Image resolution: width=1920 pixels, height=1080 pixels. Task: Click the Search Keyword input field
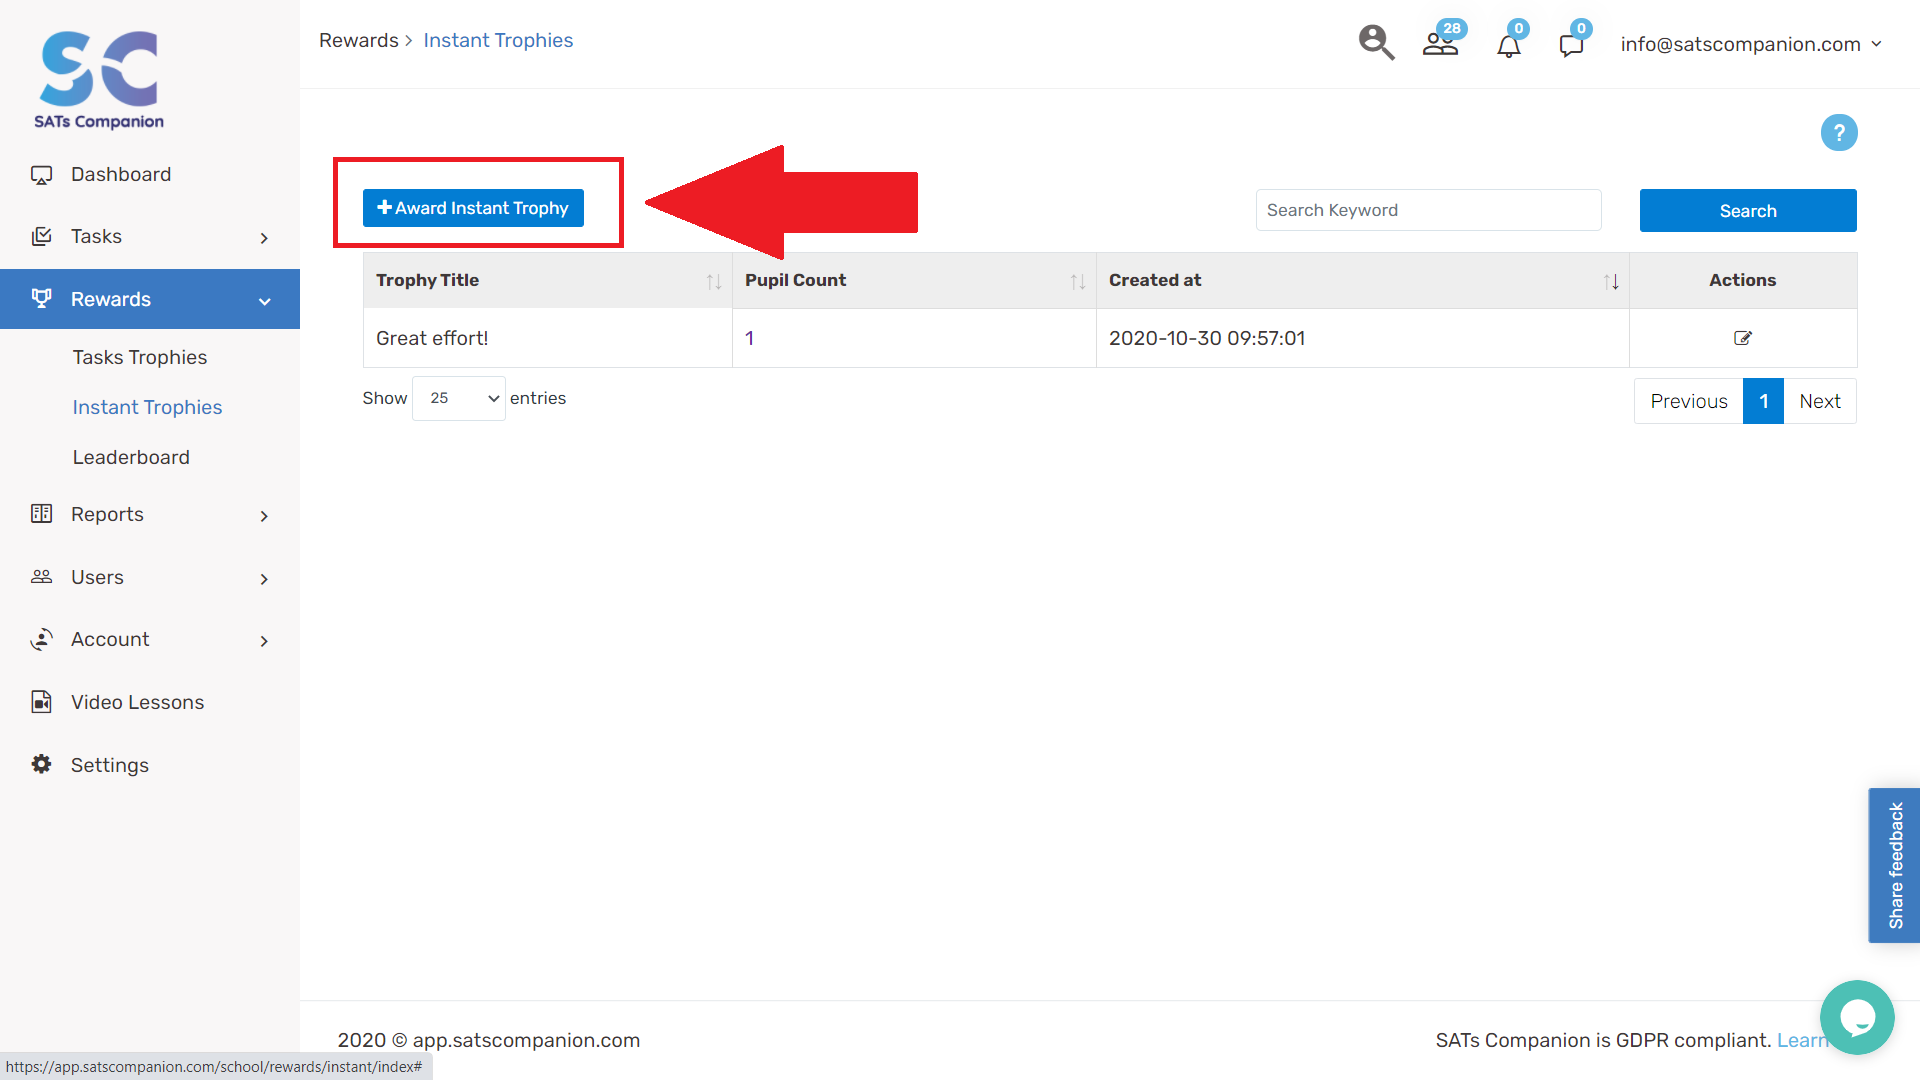1427,210
